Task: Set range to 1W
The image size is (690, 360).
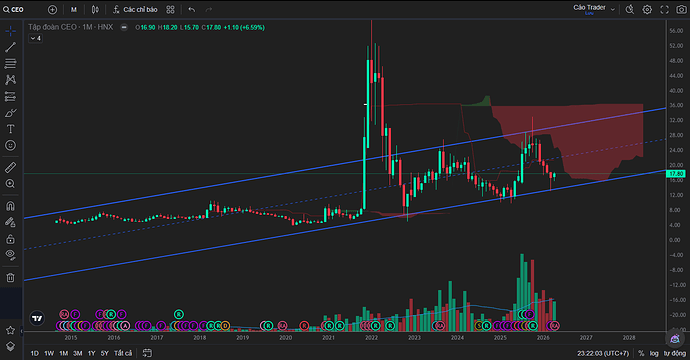Action: click(49, 353)
